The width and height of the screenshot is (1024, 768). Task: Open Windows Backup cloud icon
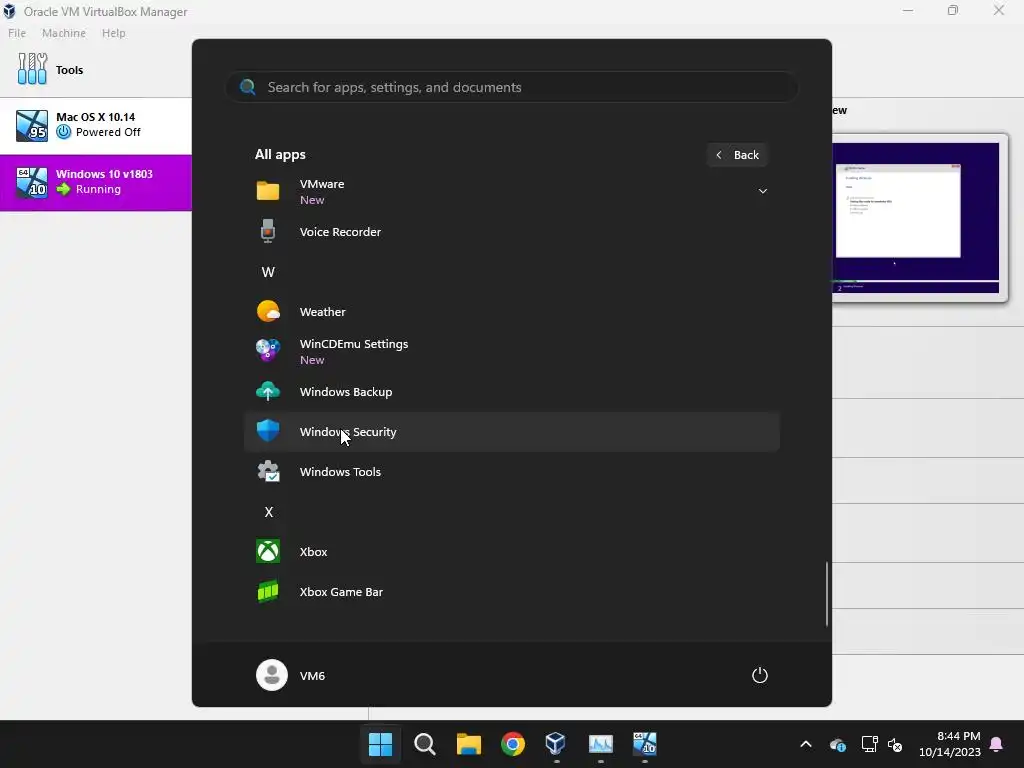tap(268, 391)
